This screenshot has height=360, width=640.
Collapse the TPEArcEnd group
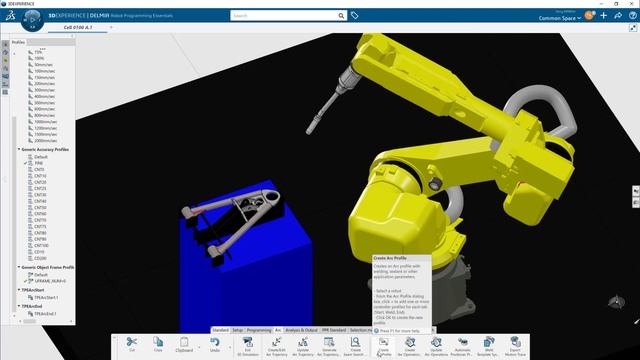pos(19,306)
